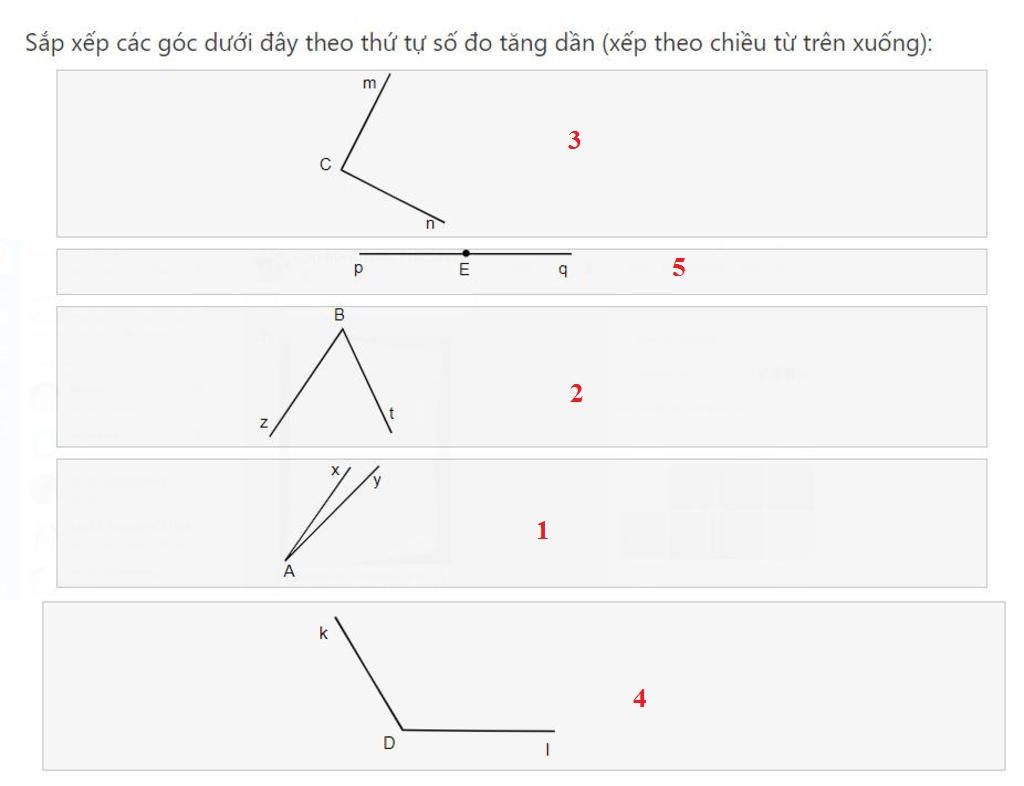Viewport: 1024px width, 786px height.
Task: Click vertex label B at the top
Action: (339, 315)
